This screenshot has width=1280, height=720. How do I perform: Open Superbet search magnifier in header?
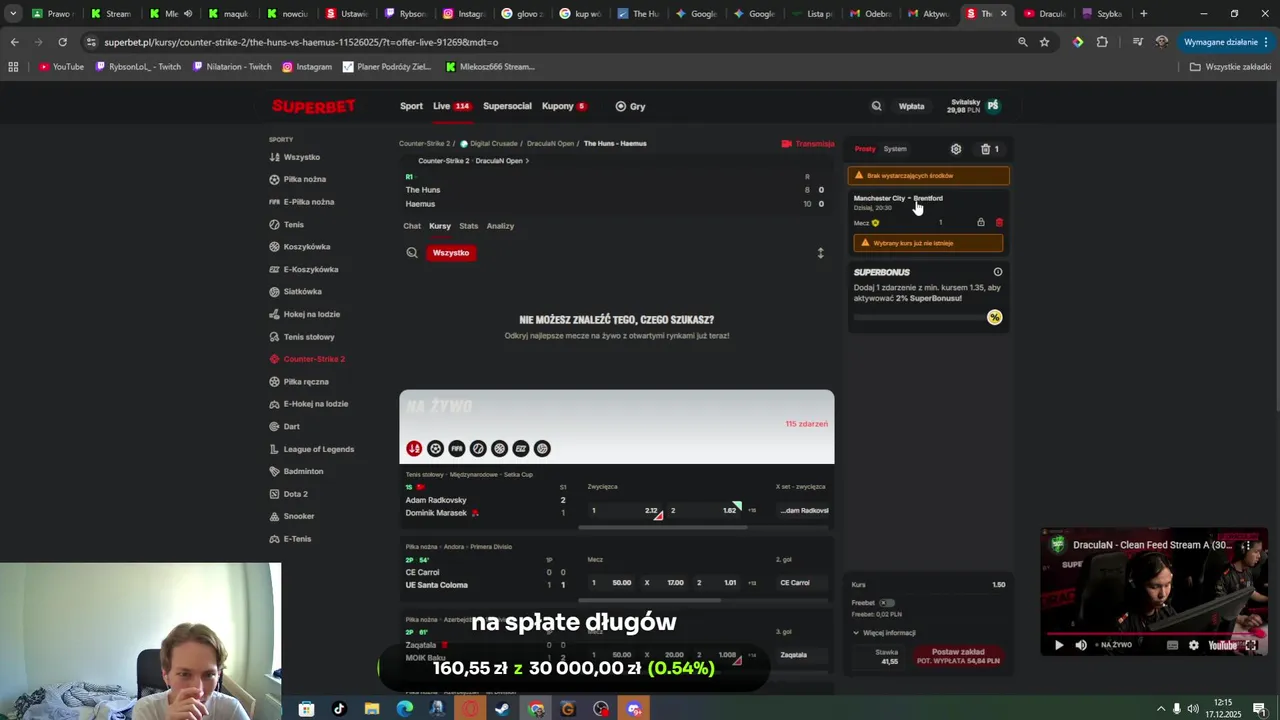pyautogui.click(x=876, y=106)
